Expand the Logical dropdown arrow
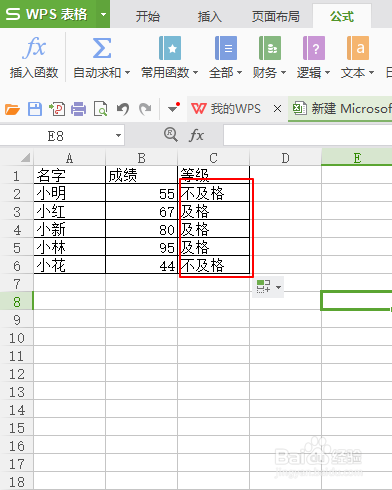 [327, 72]
